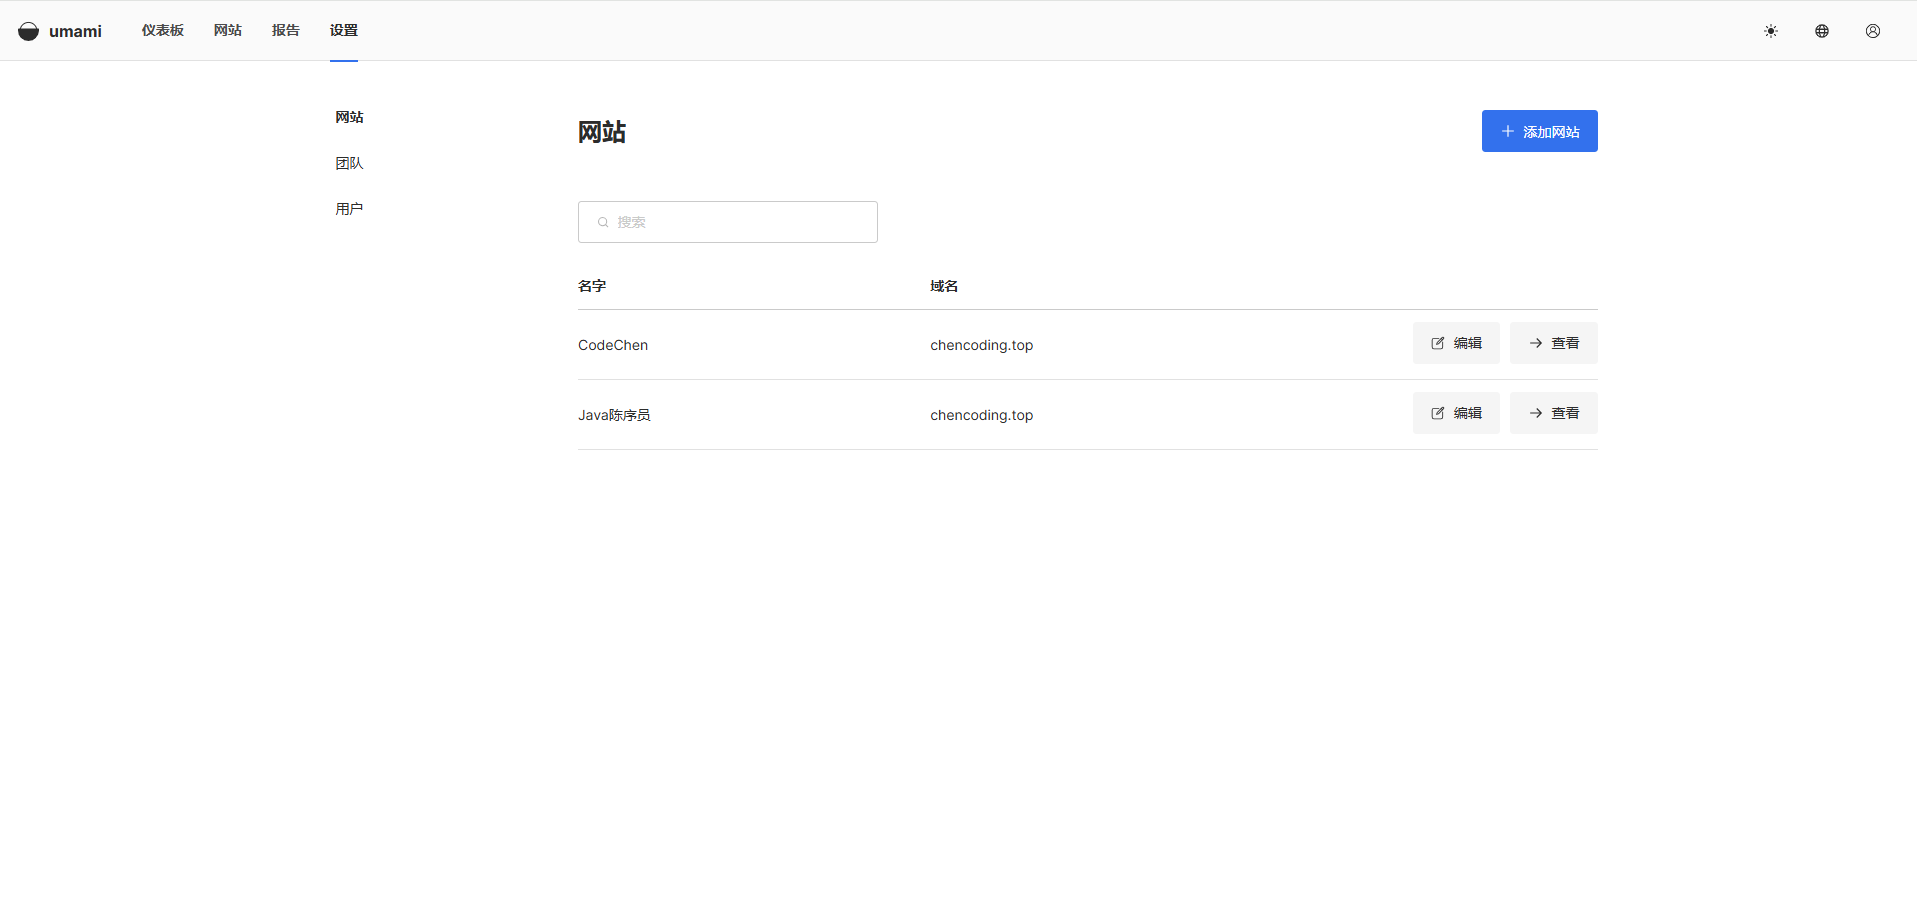View the CodeChen website stats
The width and height of the screenshot is (1917, 912).
coord(1553,343)
